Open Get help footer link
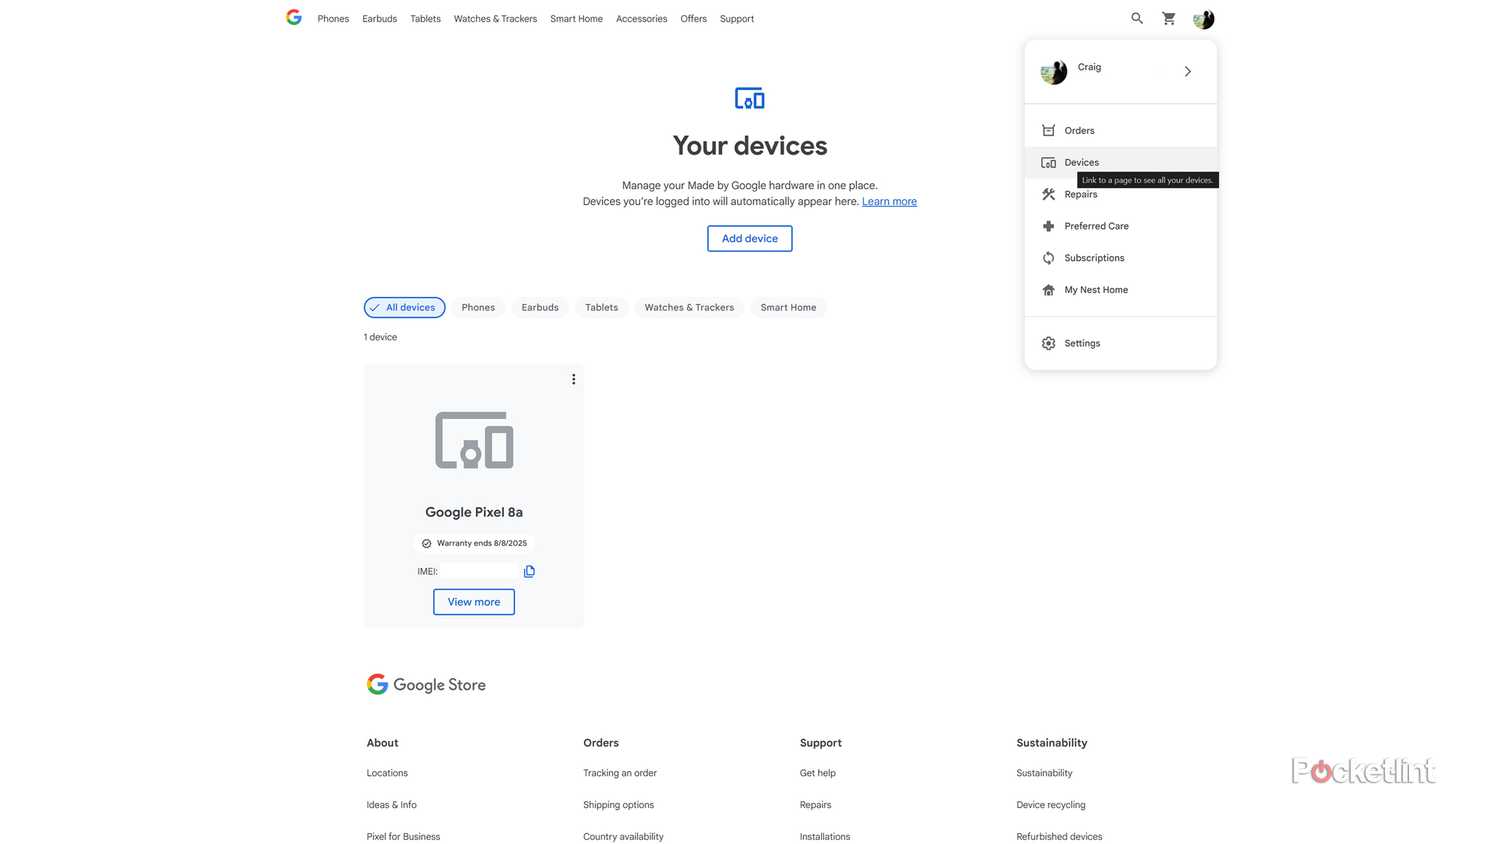 pos(817,773)
